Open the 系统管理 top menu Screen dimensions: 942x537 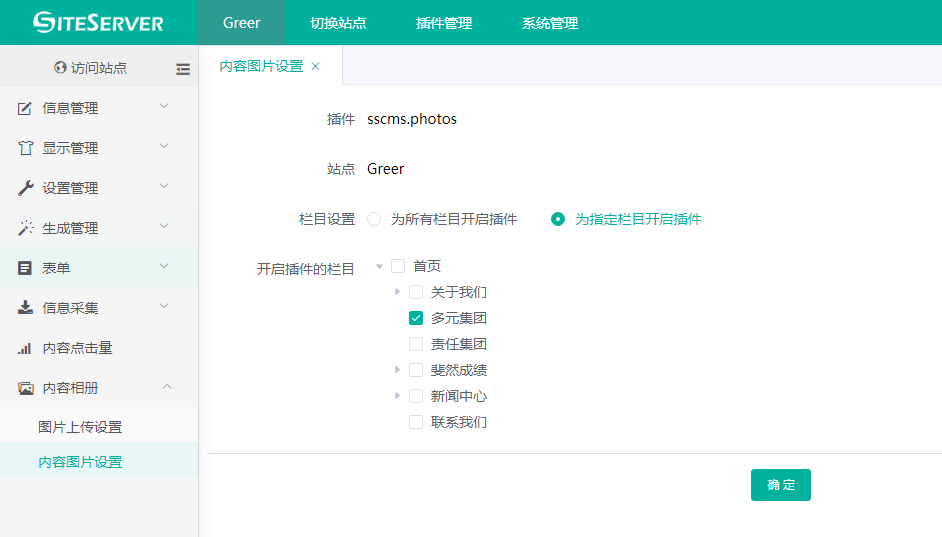pyautogui.click(x=550, y=23)
